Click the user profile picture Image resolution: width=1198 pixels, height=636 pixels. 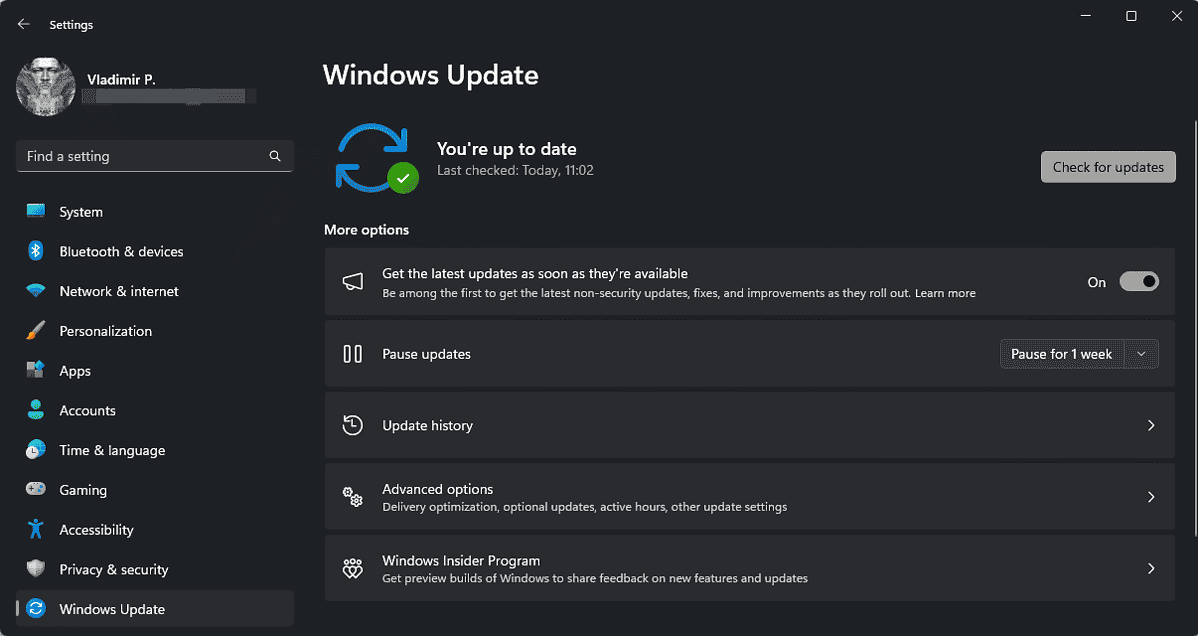click(46, 86)
